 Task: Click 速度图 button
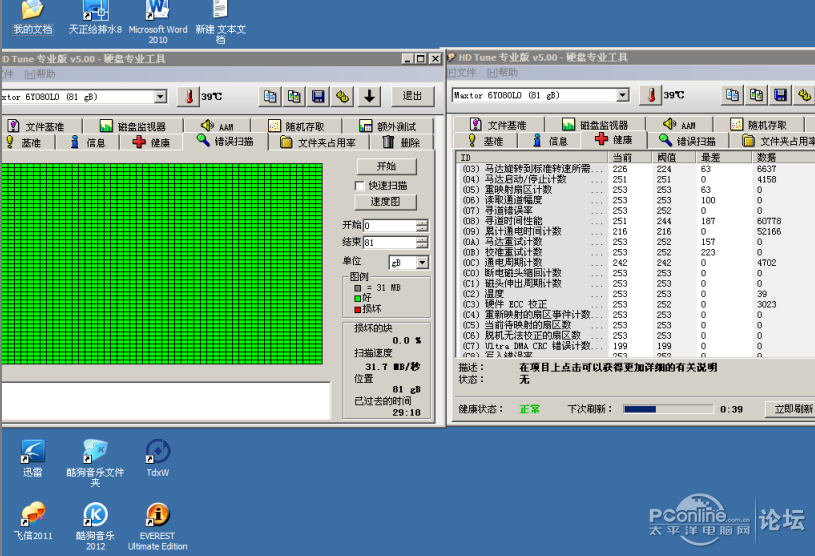tap(386, 202)
